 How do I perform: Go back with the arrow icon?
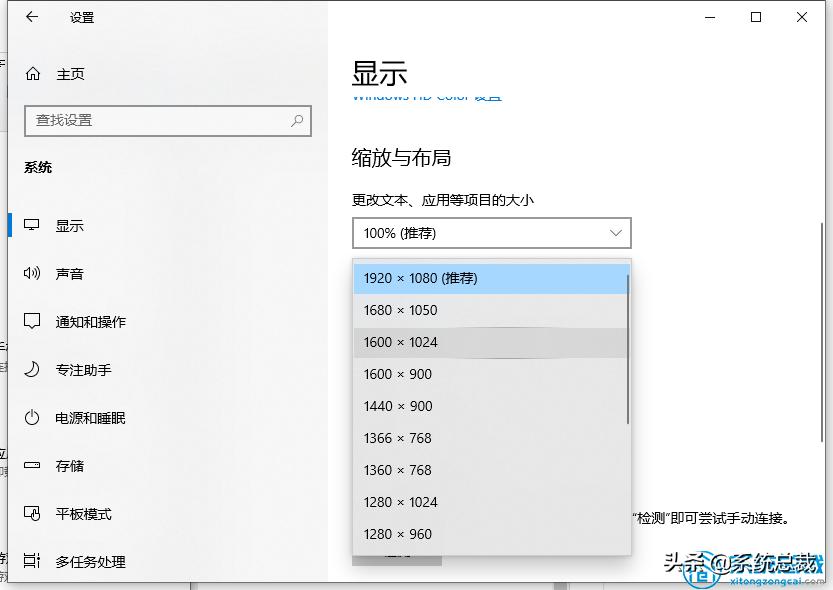pos(32,17)
